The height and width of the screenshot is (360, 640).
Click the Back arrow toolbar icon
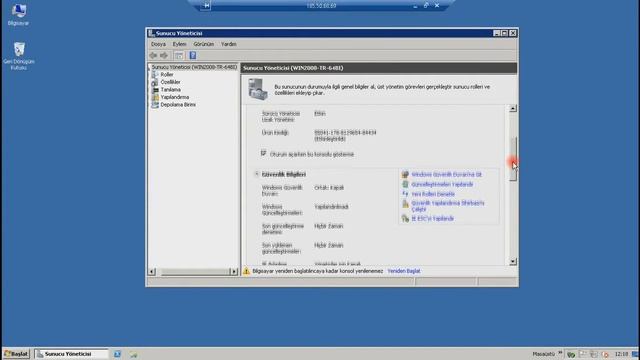(153, 56)
